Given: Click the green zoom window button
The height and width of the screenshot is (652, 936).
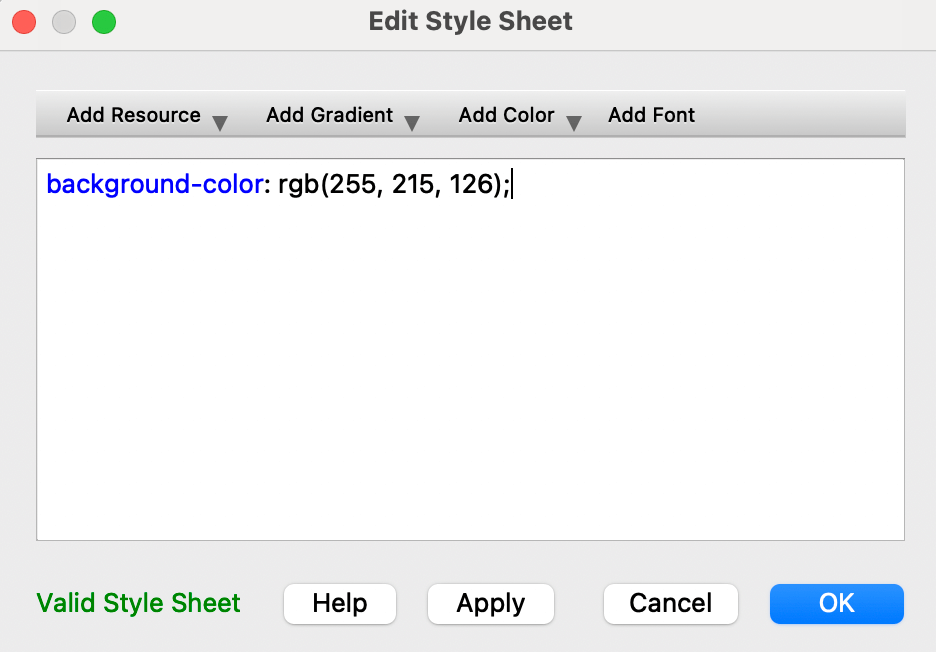Looking at the screenshot, I should pyautogui.click(x=104, y=22).
